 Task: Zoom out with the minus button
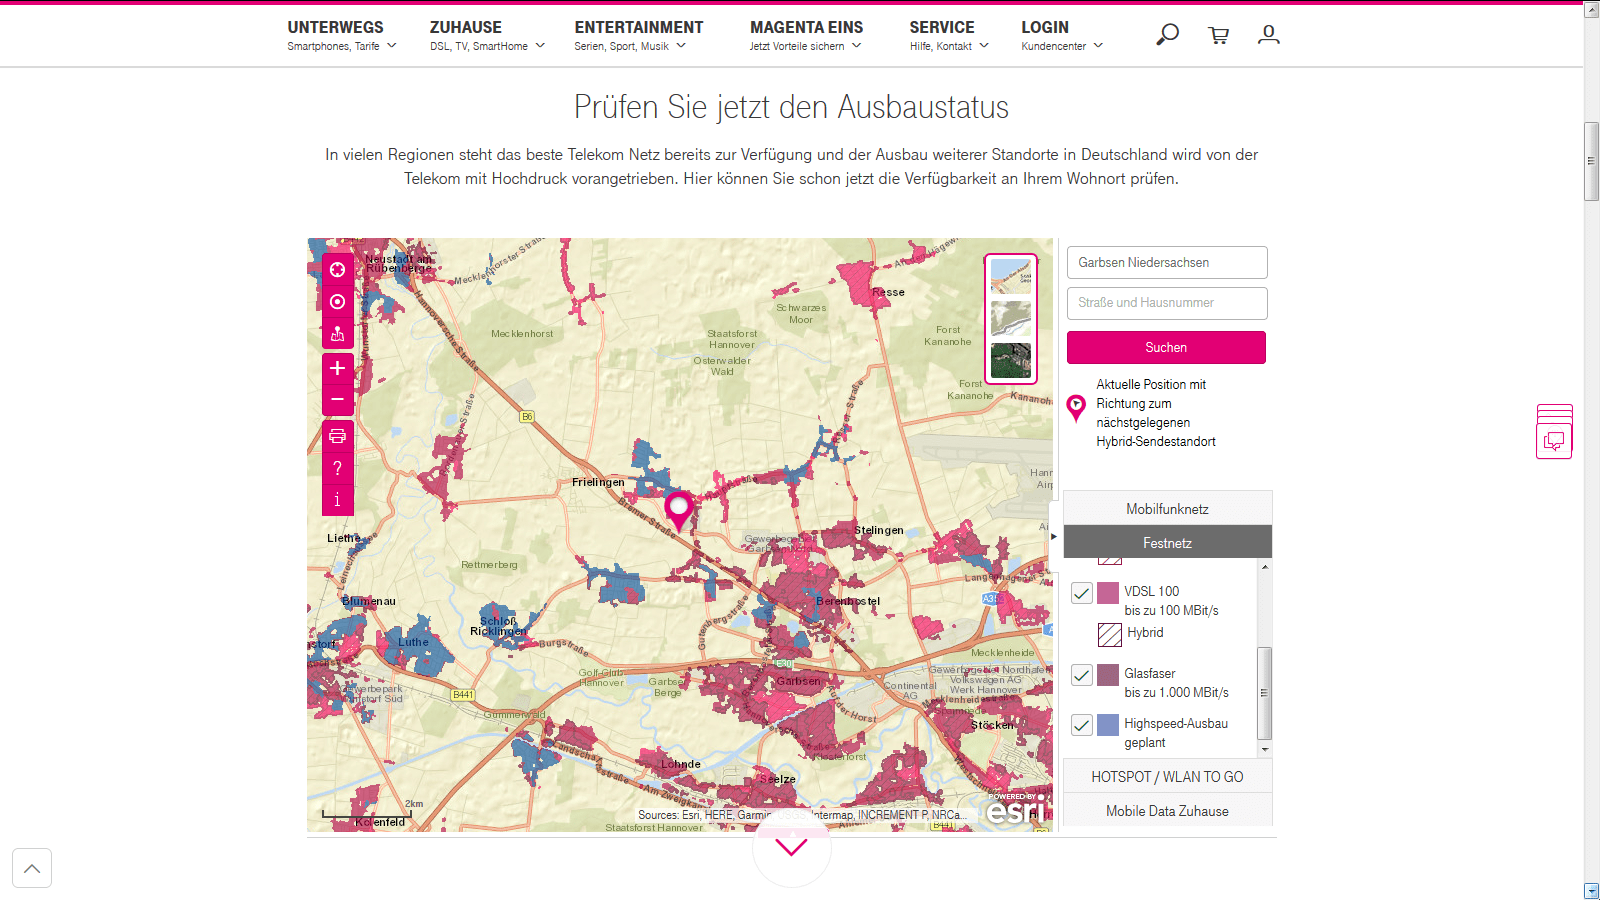[338, 399]
